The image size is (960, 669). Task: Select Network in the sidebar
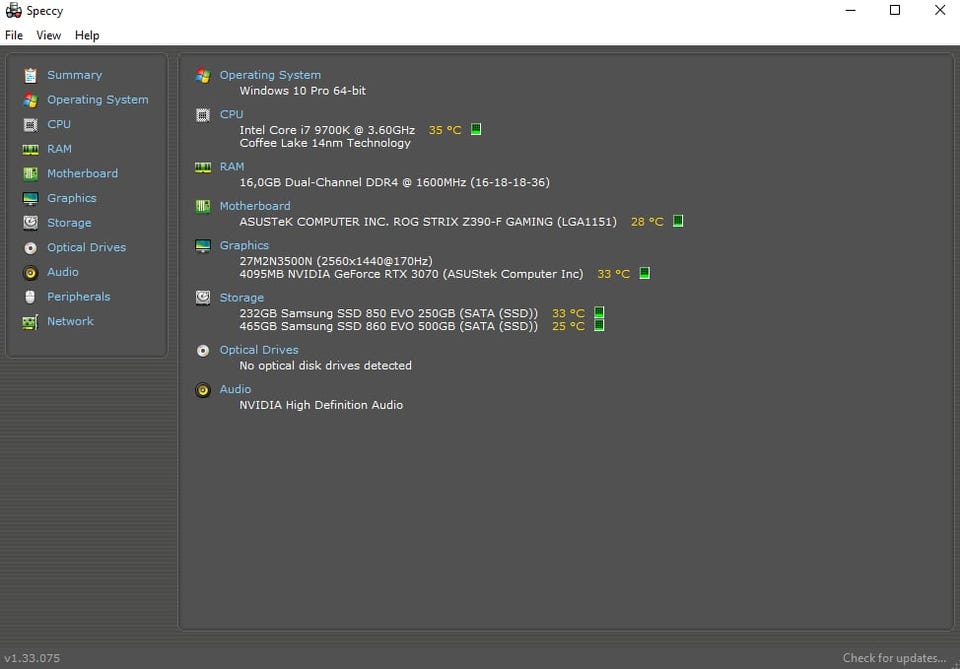[70, 321]
